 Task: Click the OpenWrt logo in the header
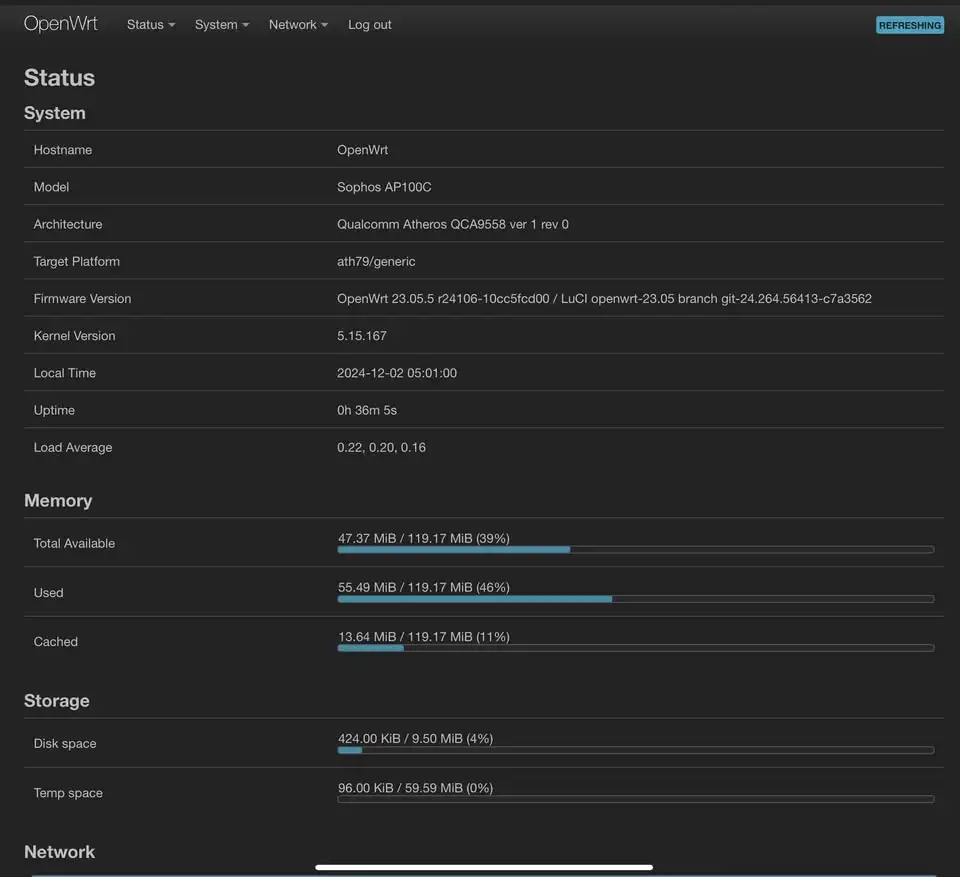[x=60, y=23]
